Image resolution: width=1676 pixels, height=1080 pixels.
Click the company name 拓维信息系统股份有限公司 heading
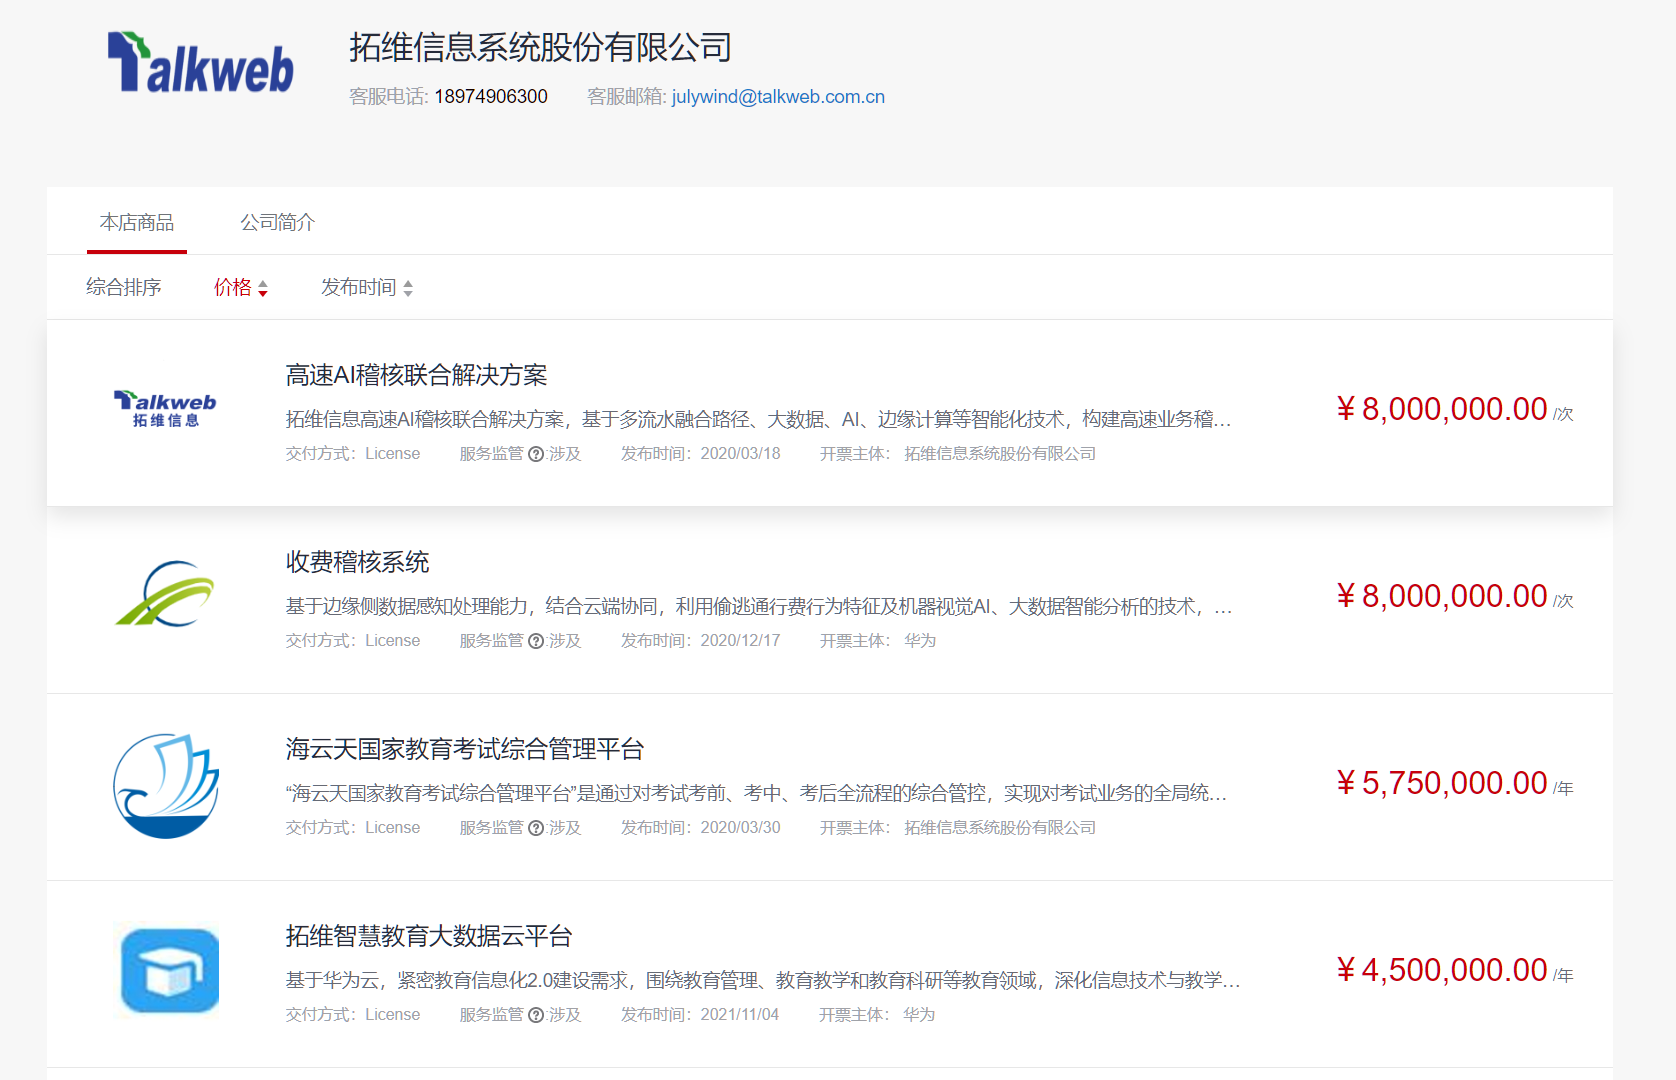[540, 48]
